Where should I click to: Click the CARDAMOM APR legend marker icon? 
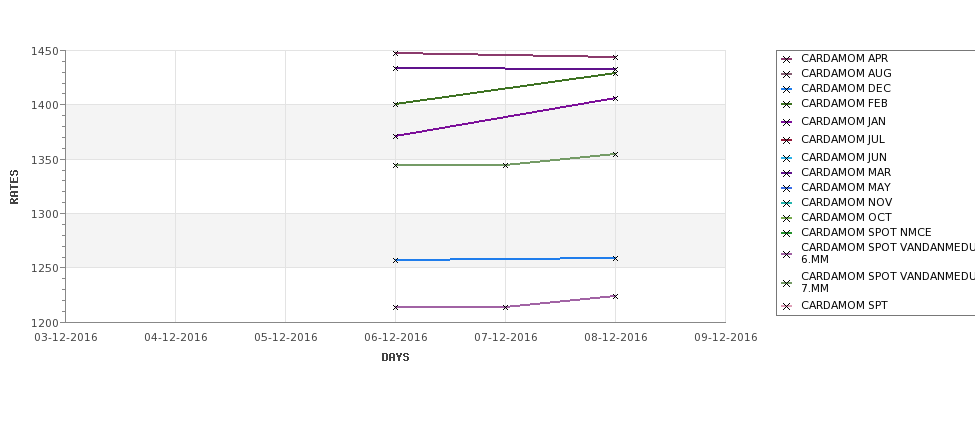787,59
